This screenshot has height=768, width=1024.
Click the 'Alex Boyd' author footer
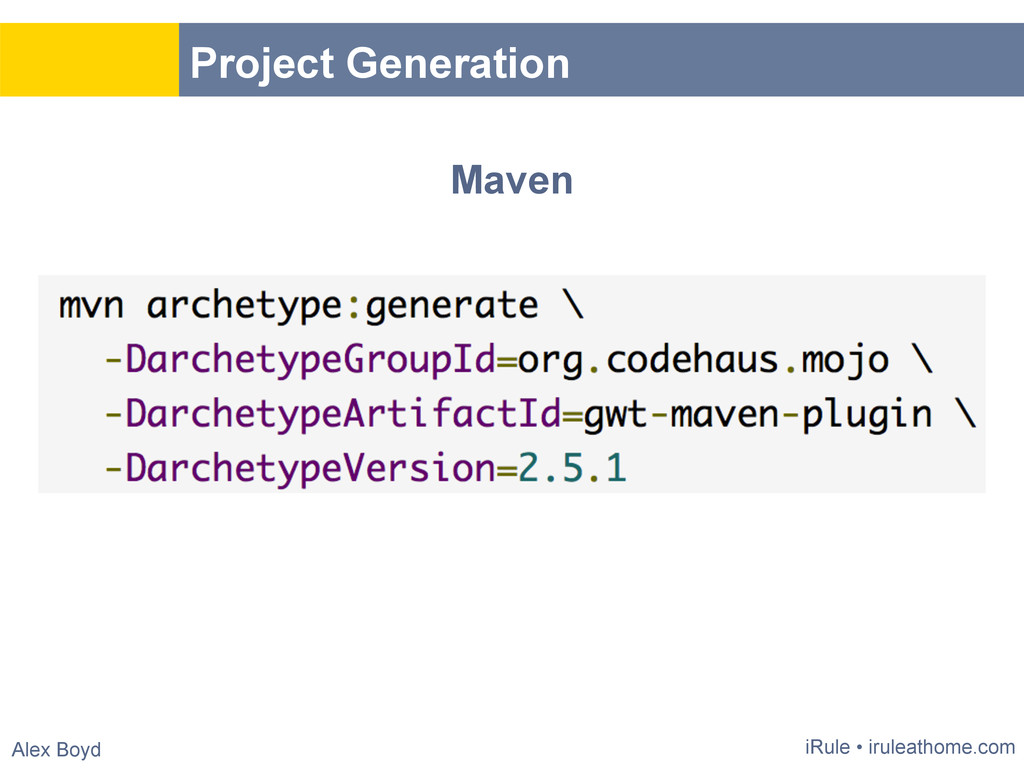point(56,749)
